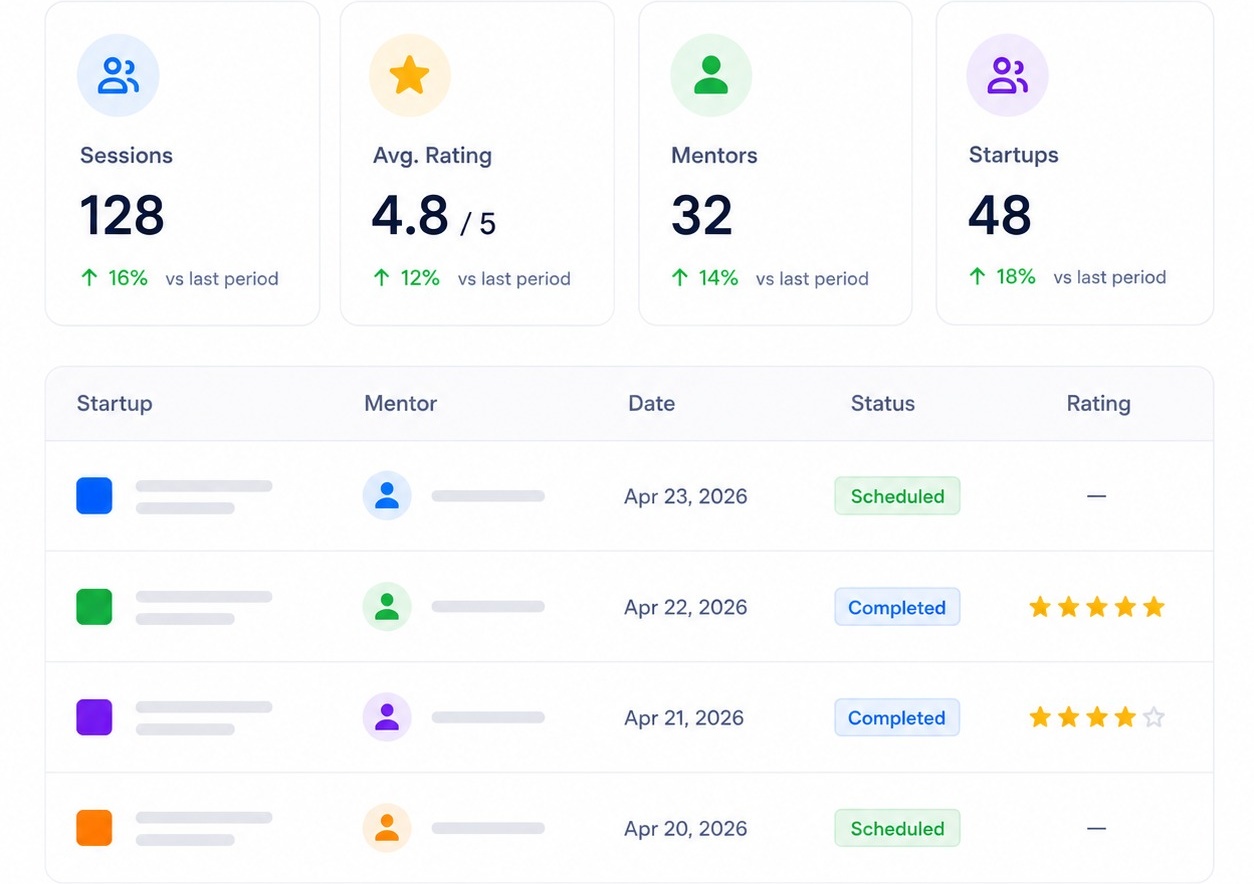
Task: Click the purple Startups people icon
Action: point(1007,75)
